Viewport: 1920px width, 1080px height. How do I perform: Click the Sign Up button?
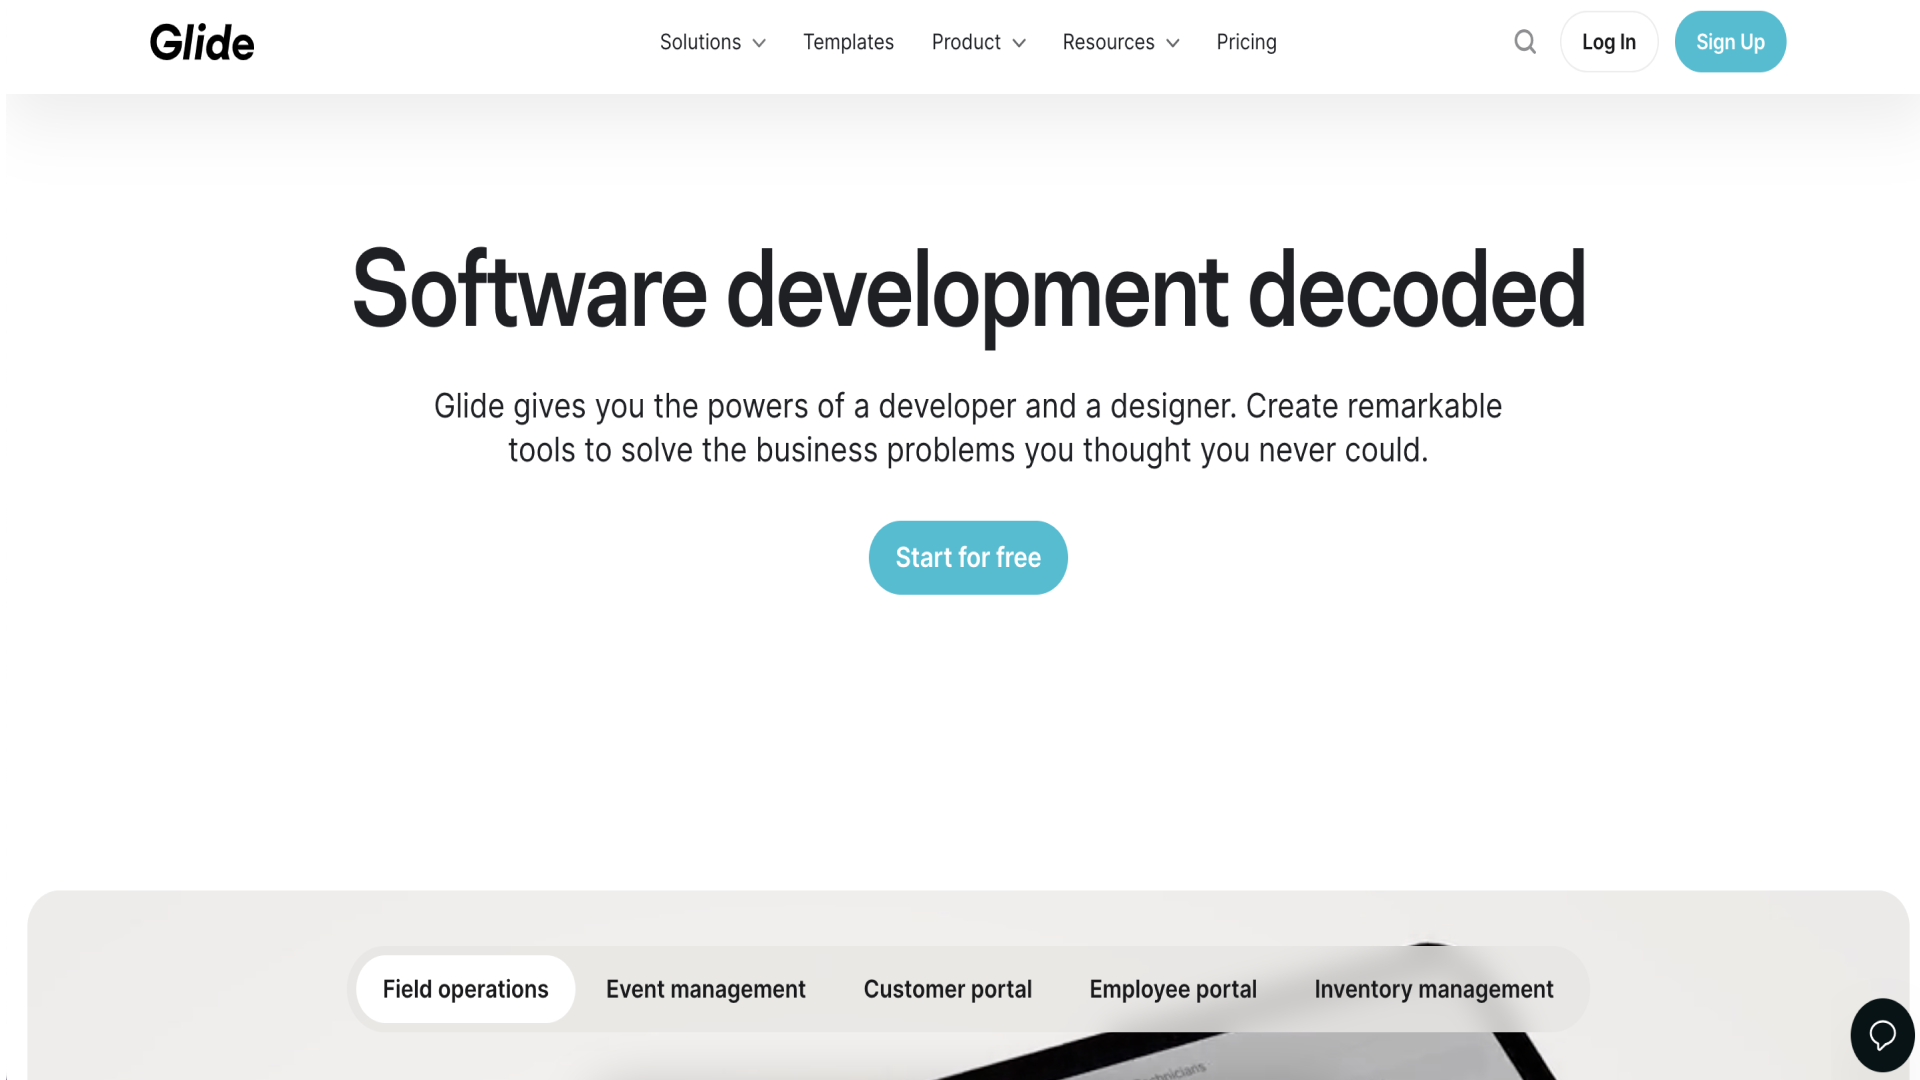pyautogui.click(x=1730, y=42)
